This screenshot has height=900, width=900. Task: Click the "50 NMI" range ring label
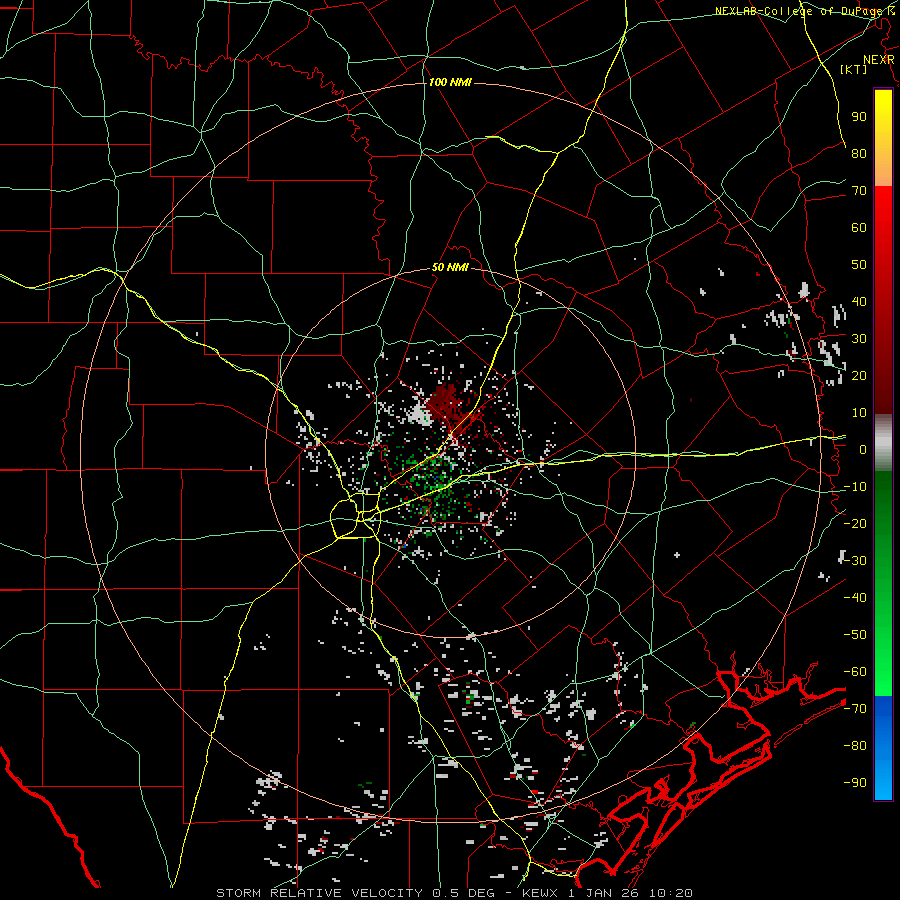pyautogui.click(x=451, y=267)
